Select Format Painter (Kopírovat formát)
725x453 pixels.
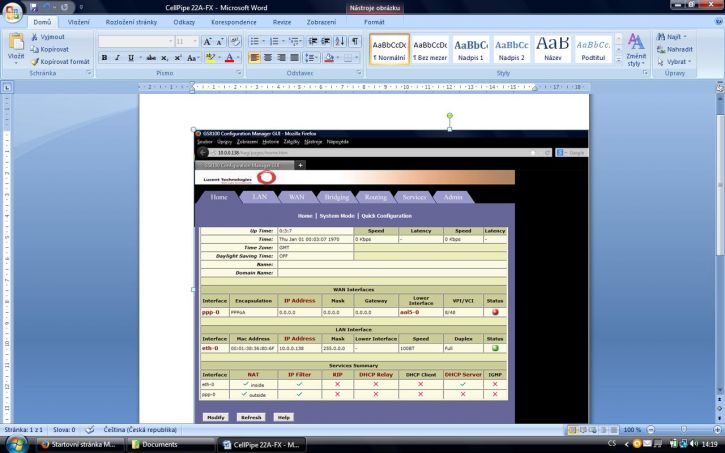click(60, 61)
